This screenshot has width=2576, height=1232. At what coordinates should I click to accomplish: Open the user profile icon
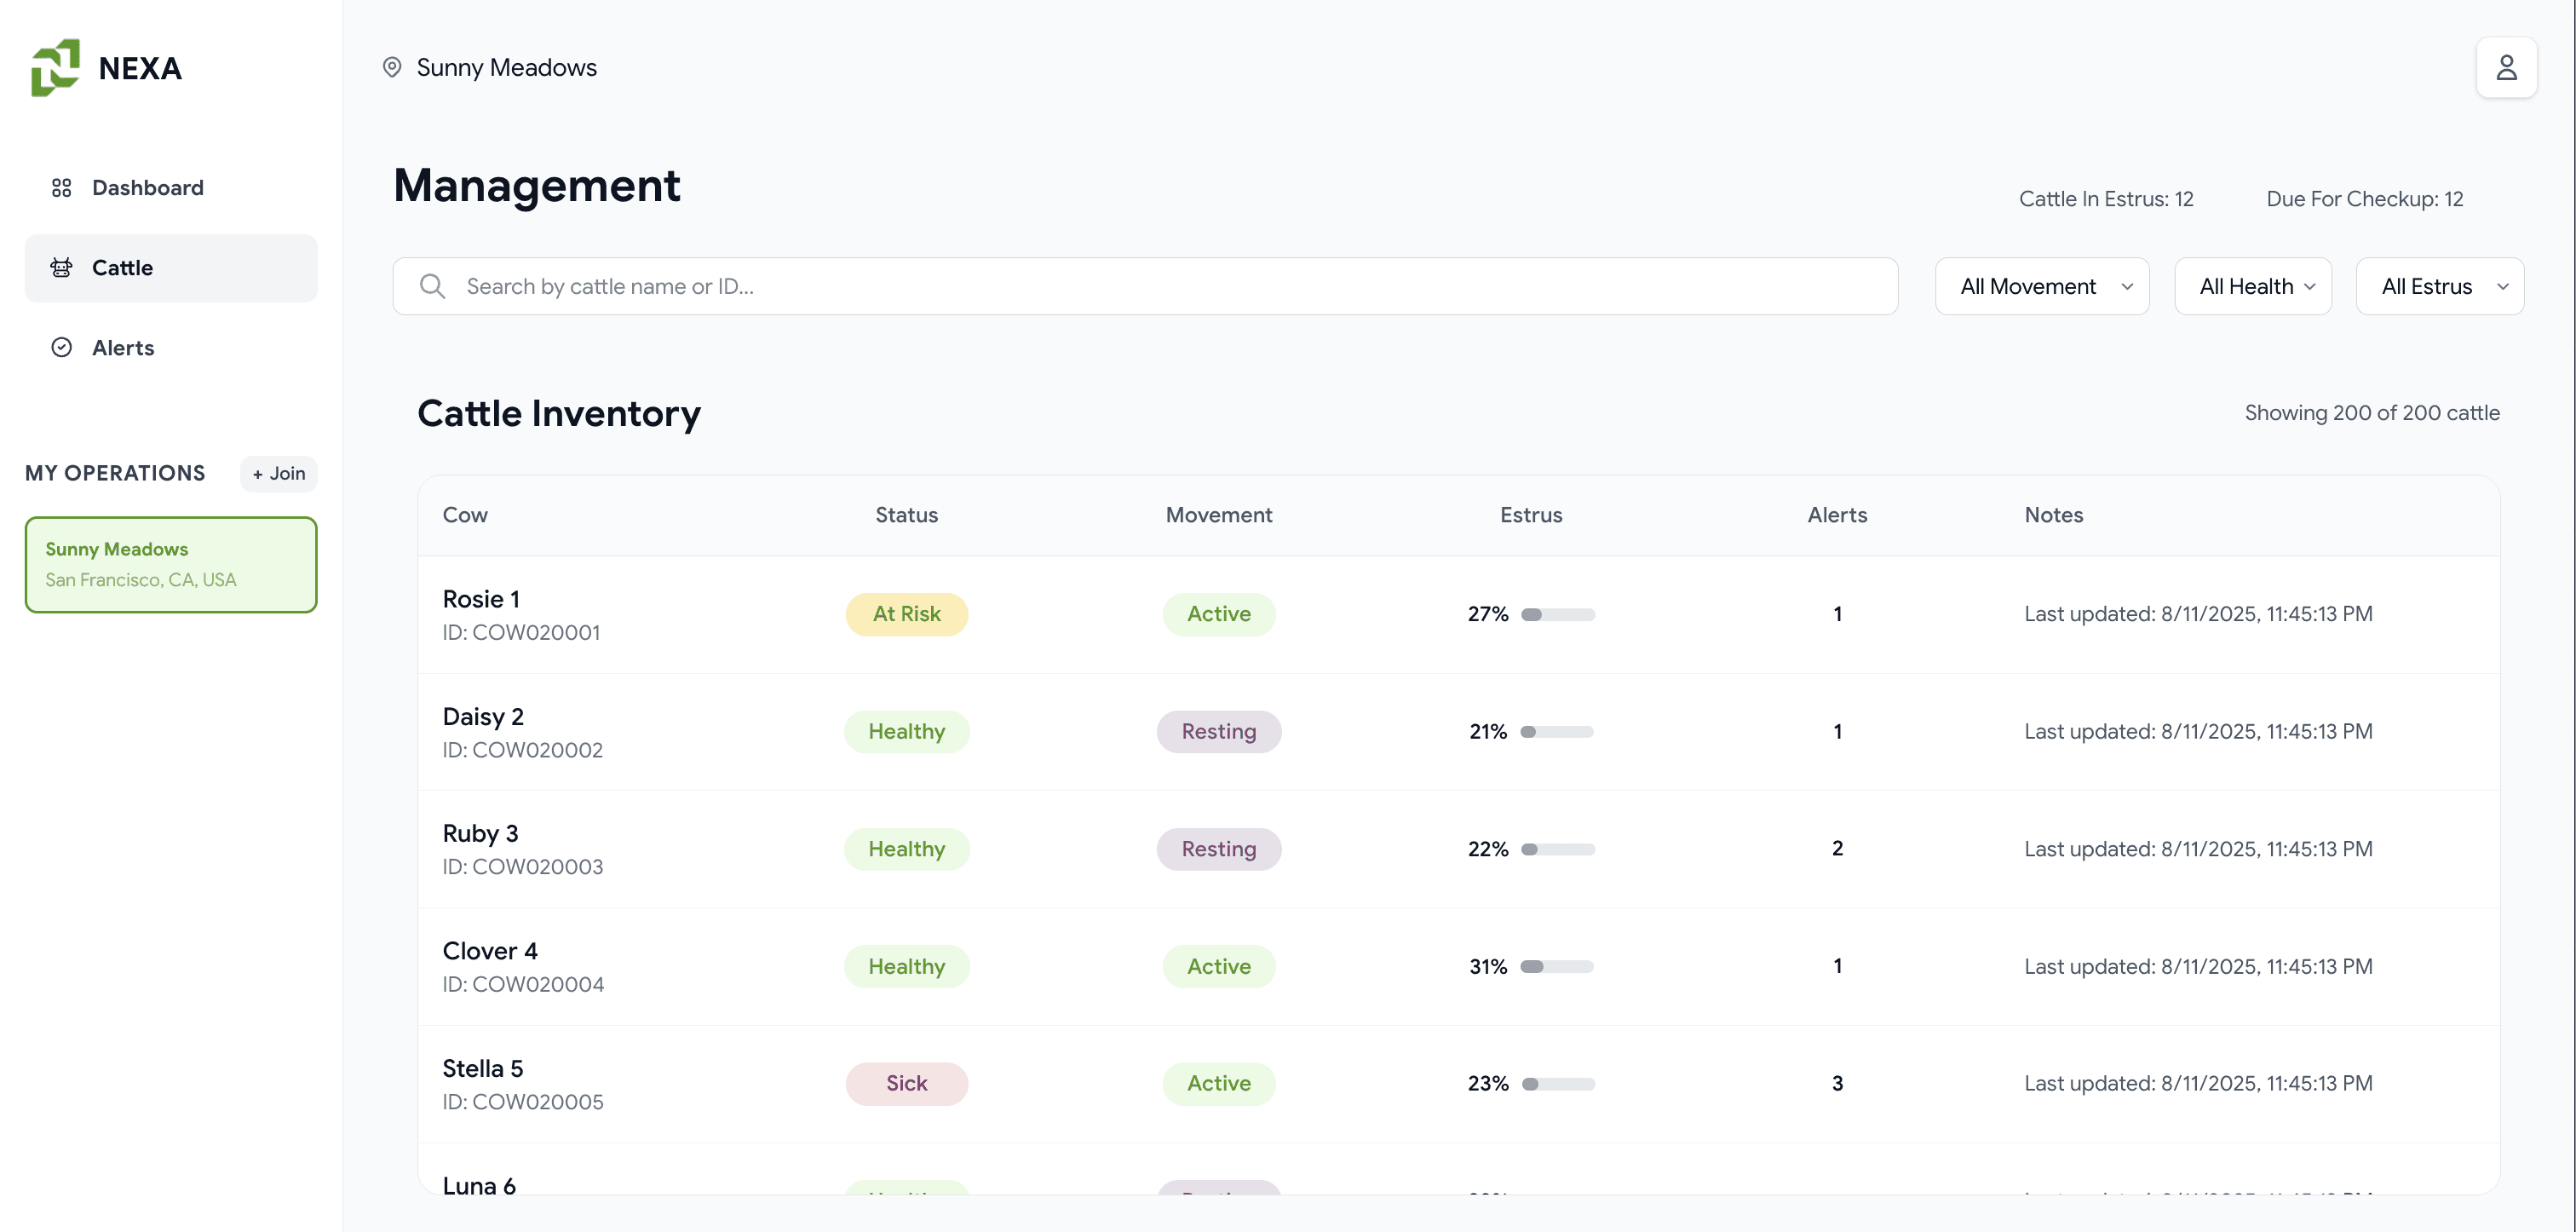(2505, 67)
